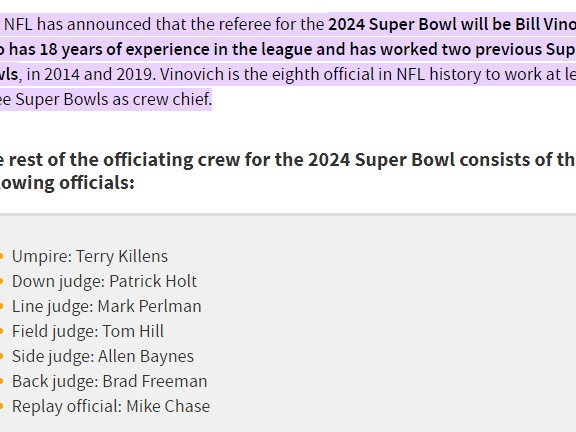The width and height of the screenshot is (576, 432).
Task: Click the orange bullet beside Replay official
Action: pos(1,406)
